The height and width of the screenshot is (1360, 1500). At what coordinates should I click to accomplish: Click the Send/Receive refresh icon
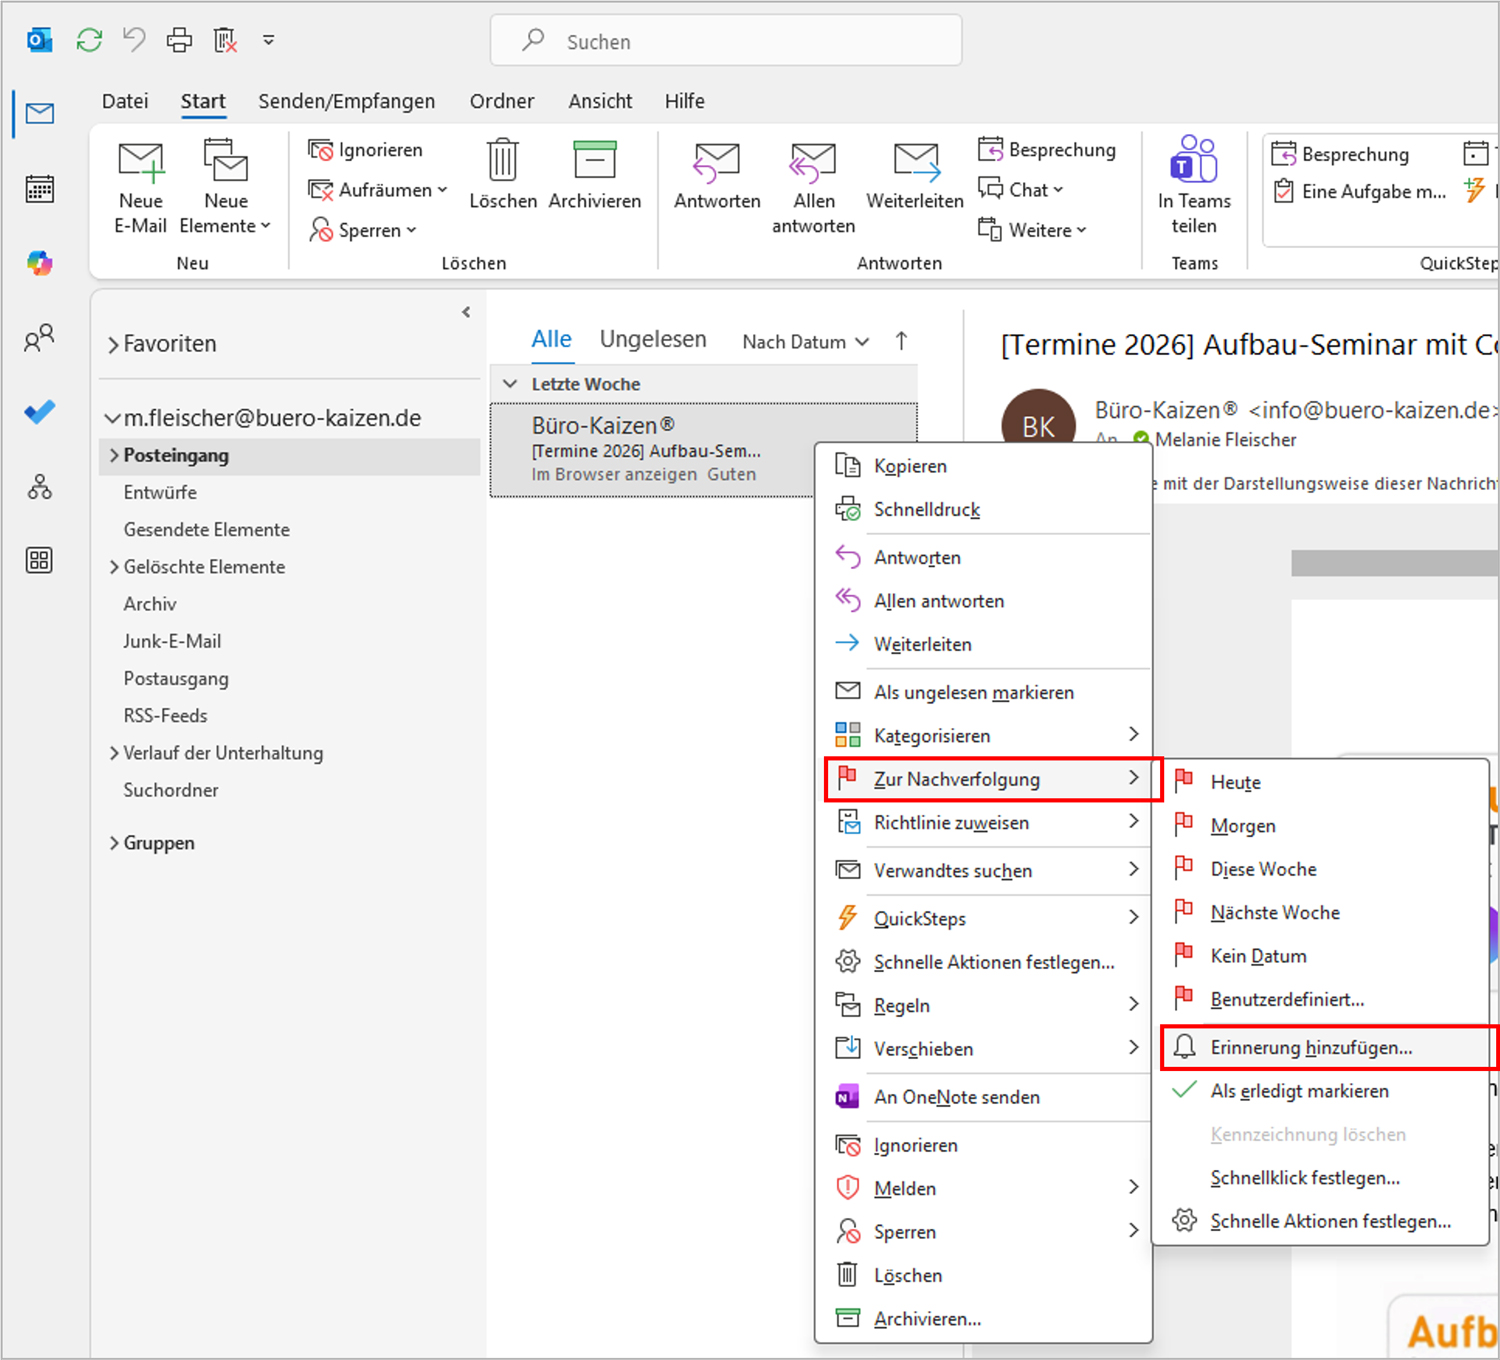coord(88,40)
